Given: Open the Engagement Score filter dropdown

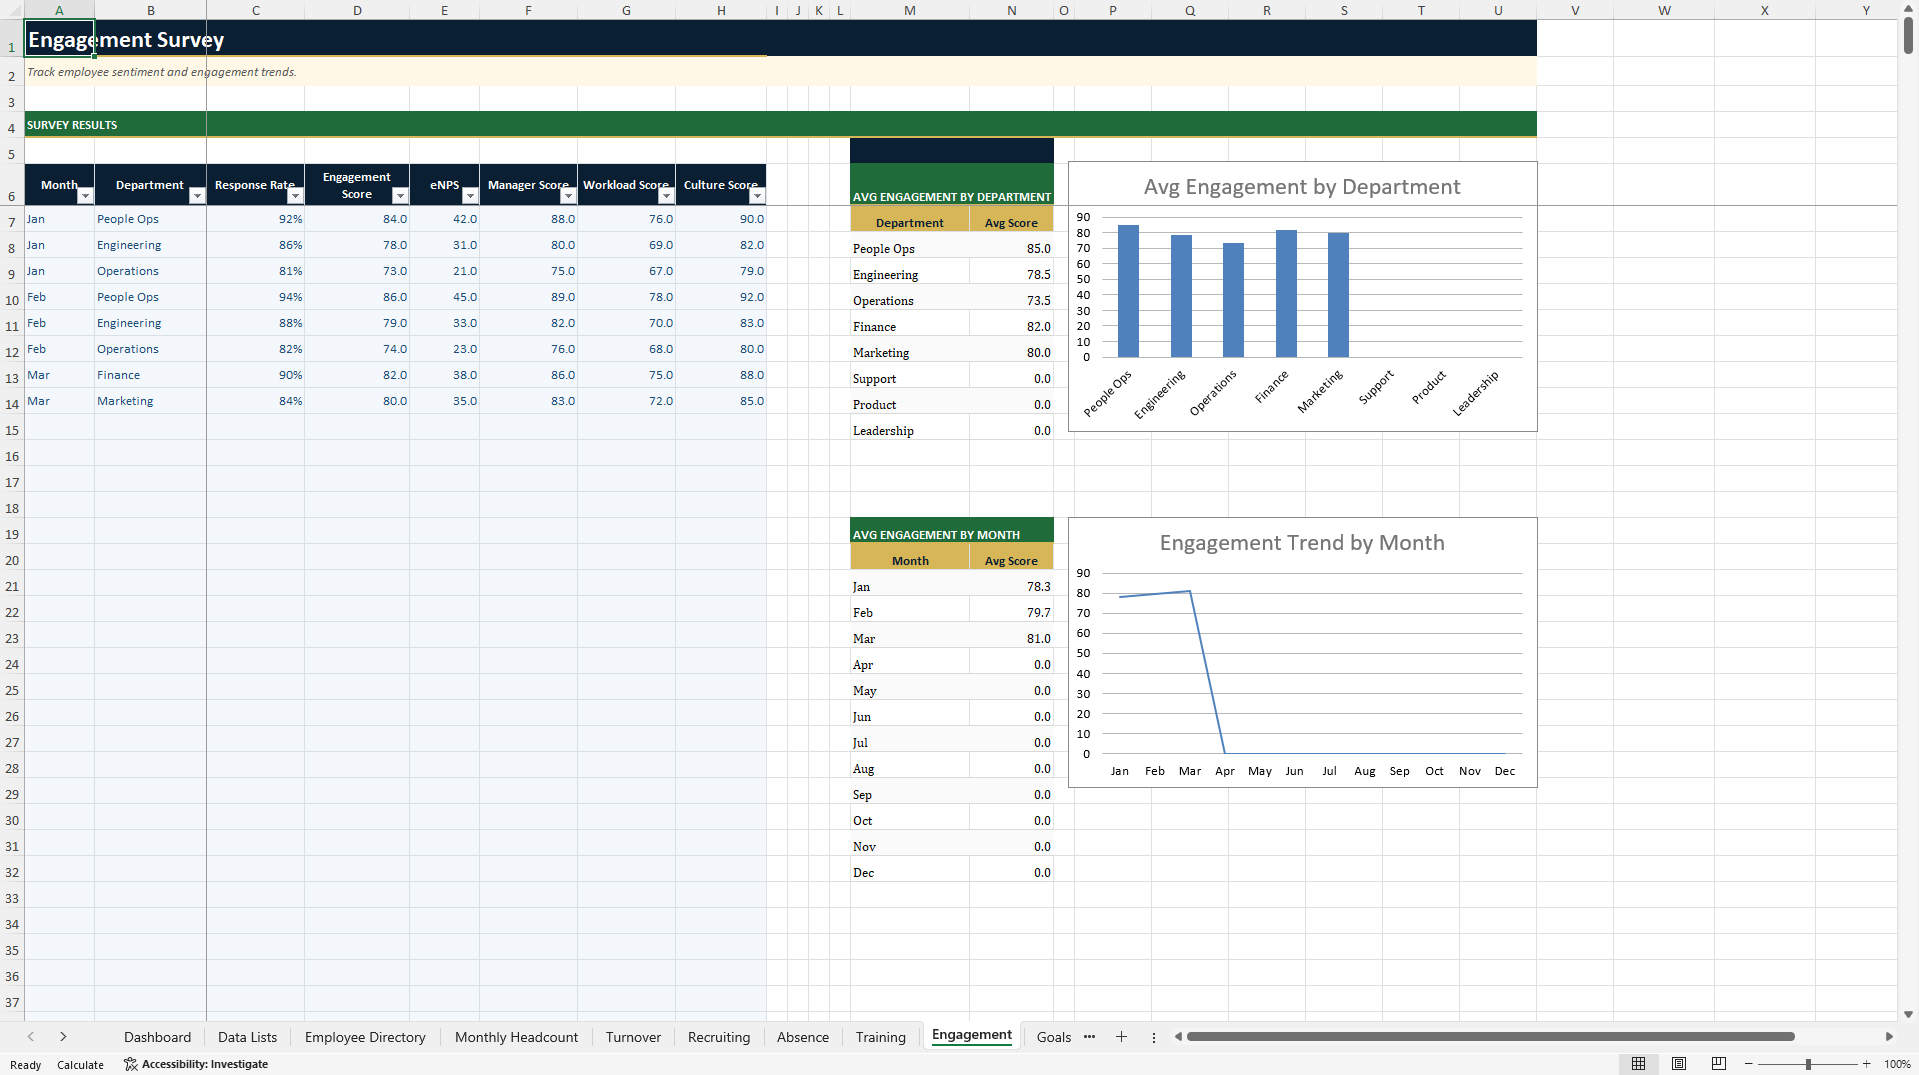Looking at the screenshot, I should coord(400,196).
